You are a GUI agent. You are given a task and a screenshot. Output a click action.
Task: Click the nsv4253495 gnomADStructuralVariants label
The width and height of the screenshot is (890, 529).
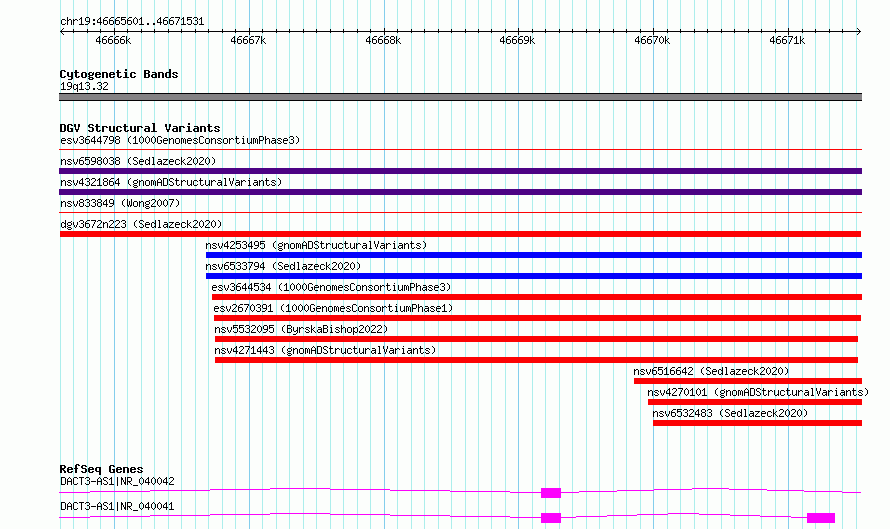coord(316,245)
